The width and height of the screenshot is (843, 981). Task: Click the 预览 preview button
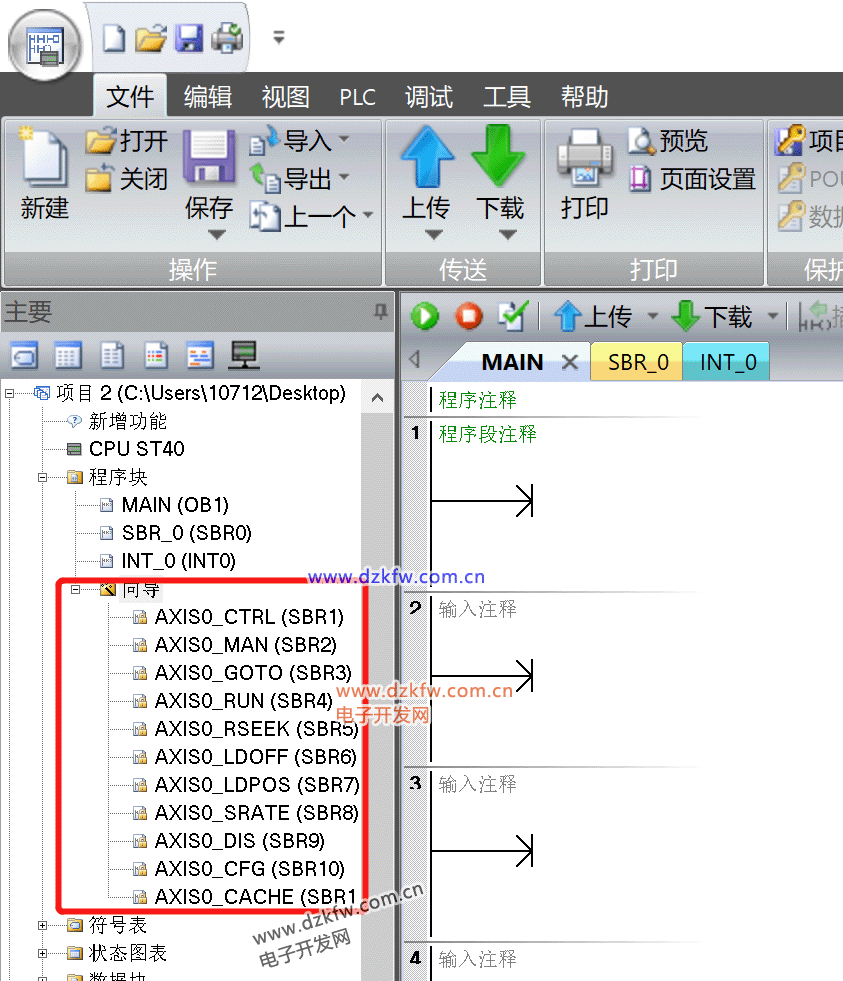(668, 141)
